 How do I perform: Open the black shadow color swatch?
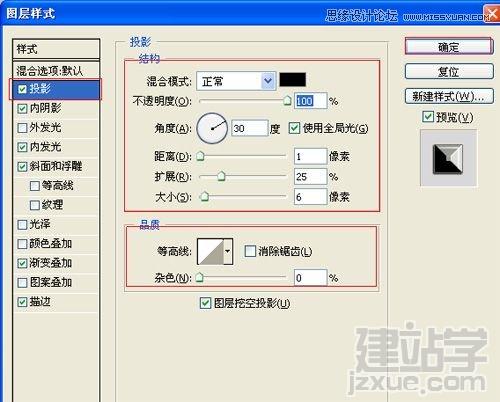point(292,80)
